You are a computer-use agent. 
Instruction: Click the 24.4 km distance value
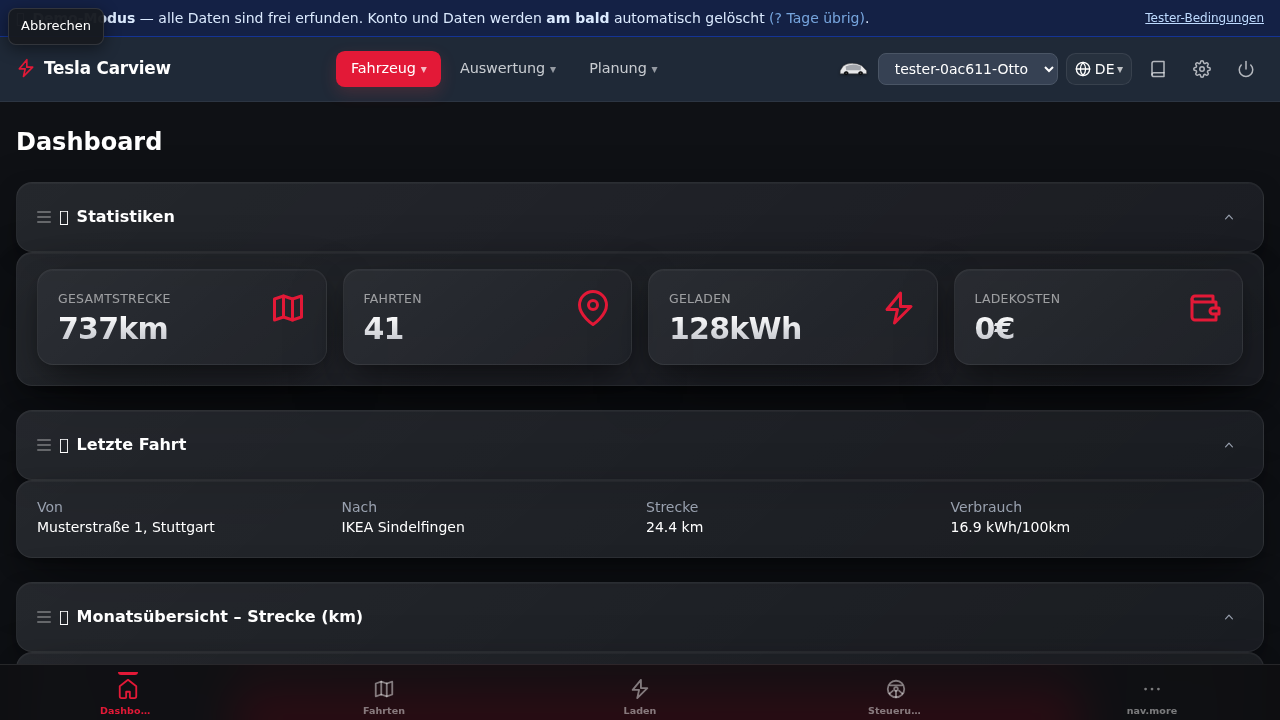[x=674, y=527]
